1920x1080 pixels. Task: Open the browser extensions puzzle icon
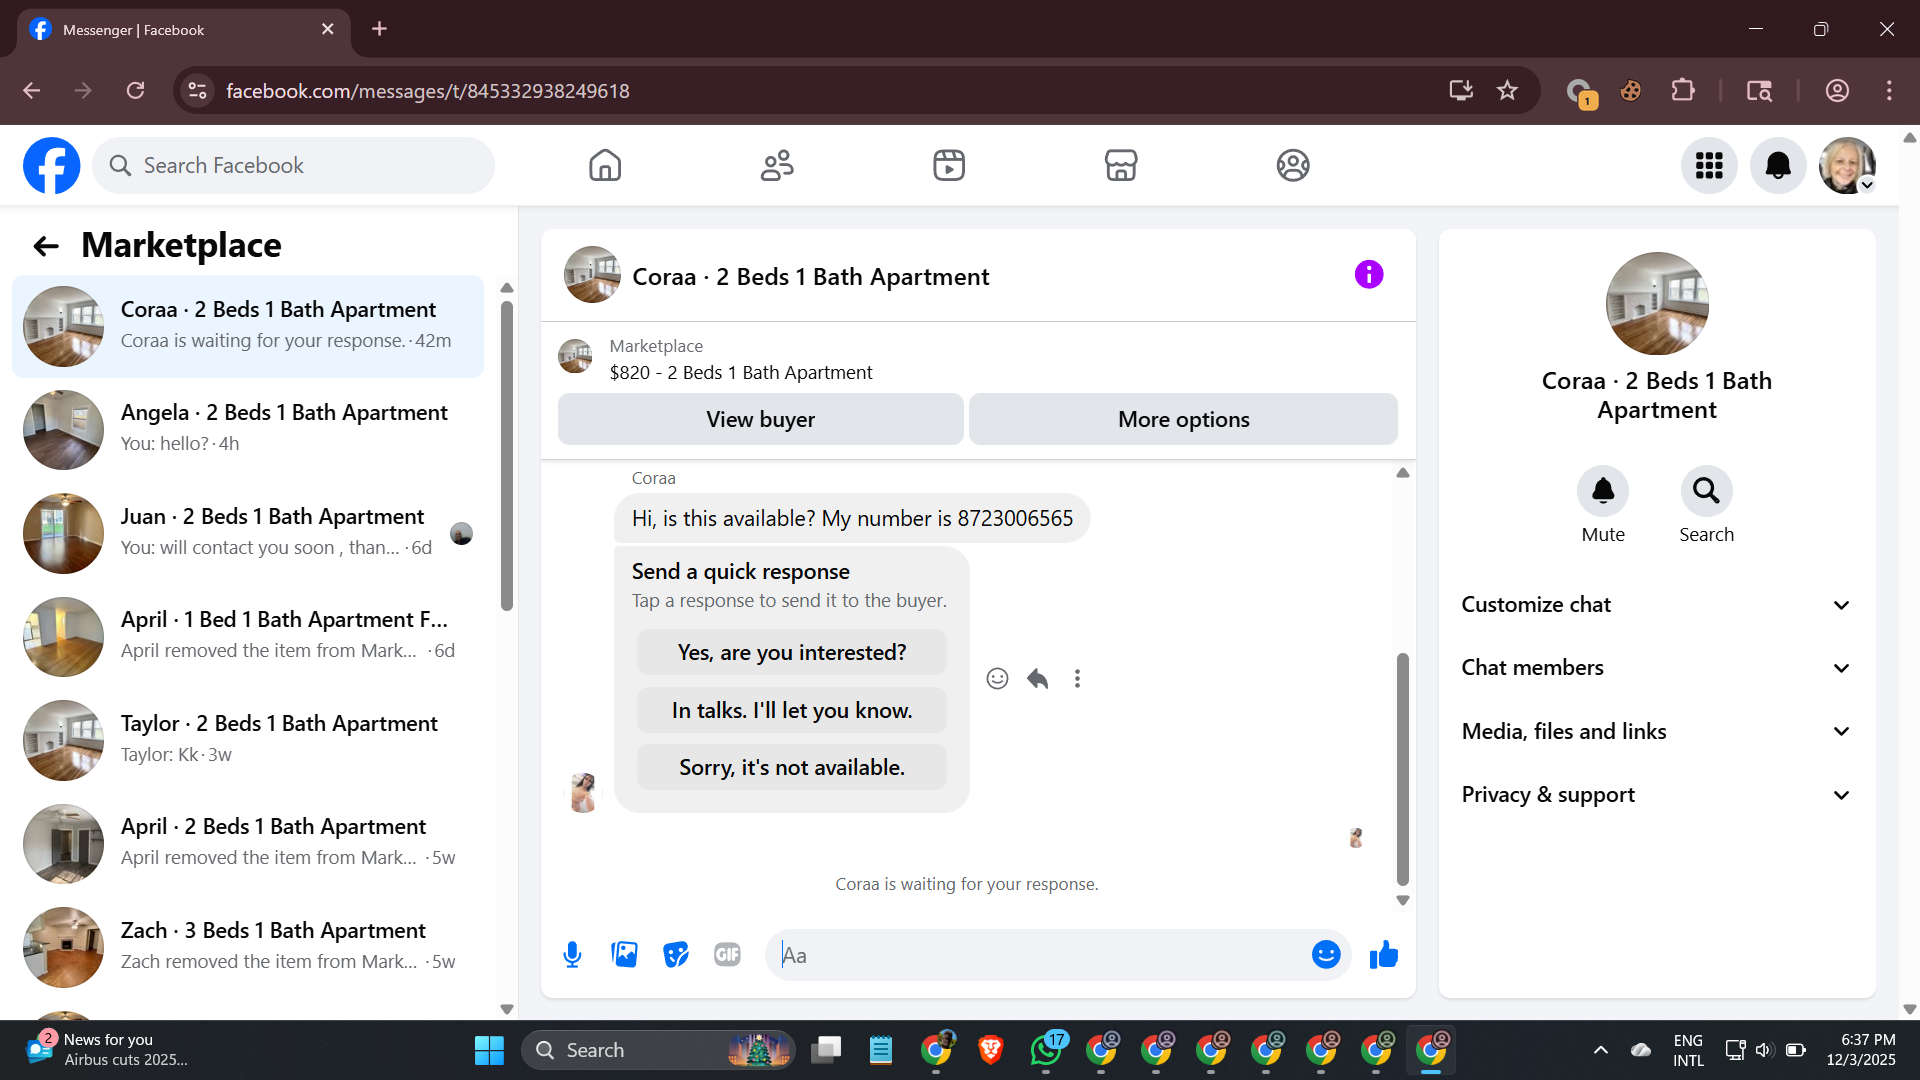[x=1683, y=91]
